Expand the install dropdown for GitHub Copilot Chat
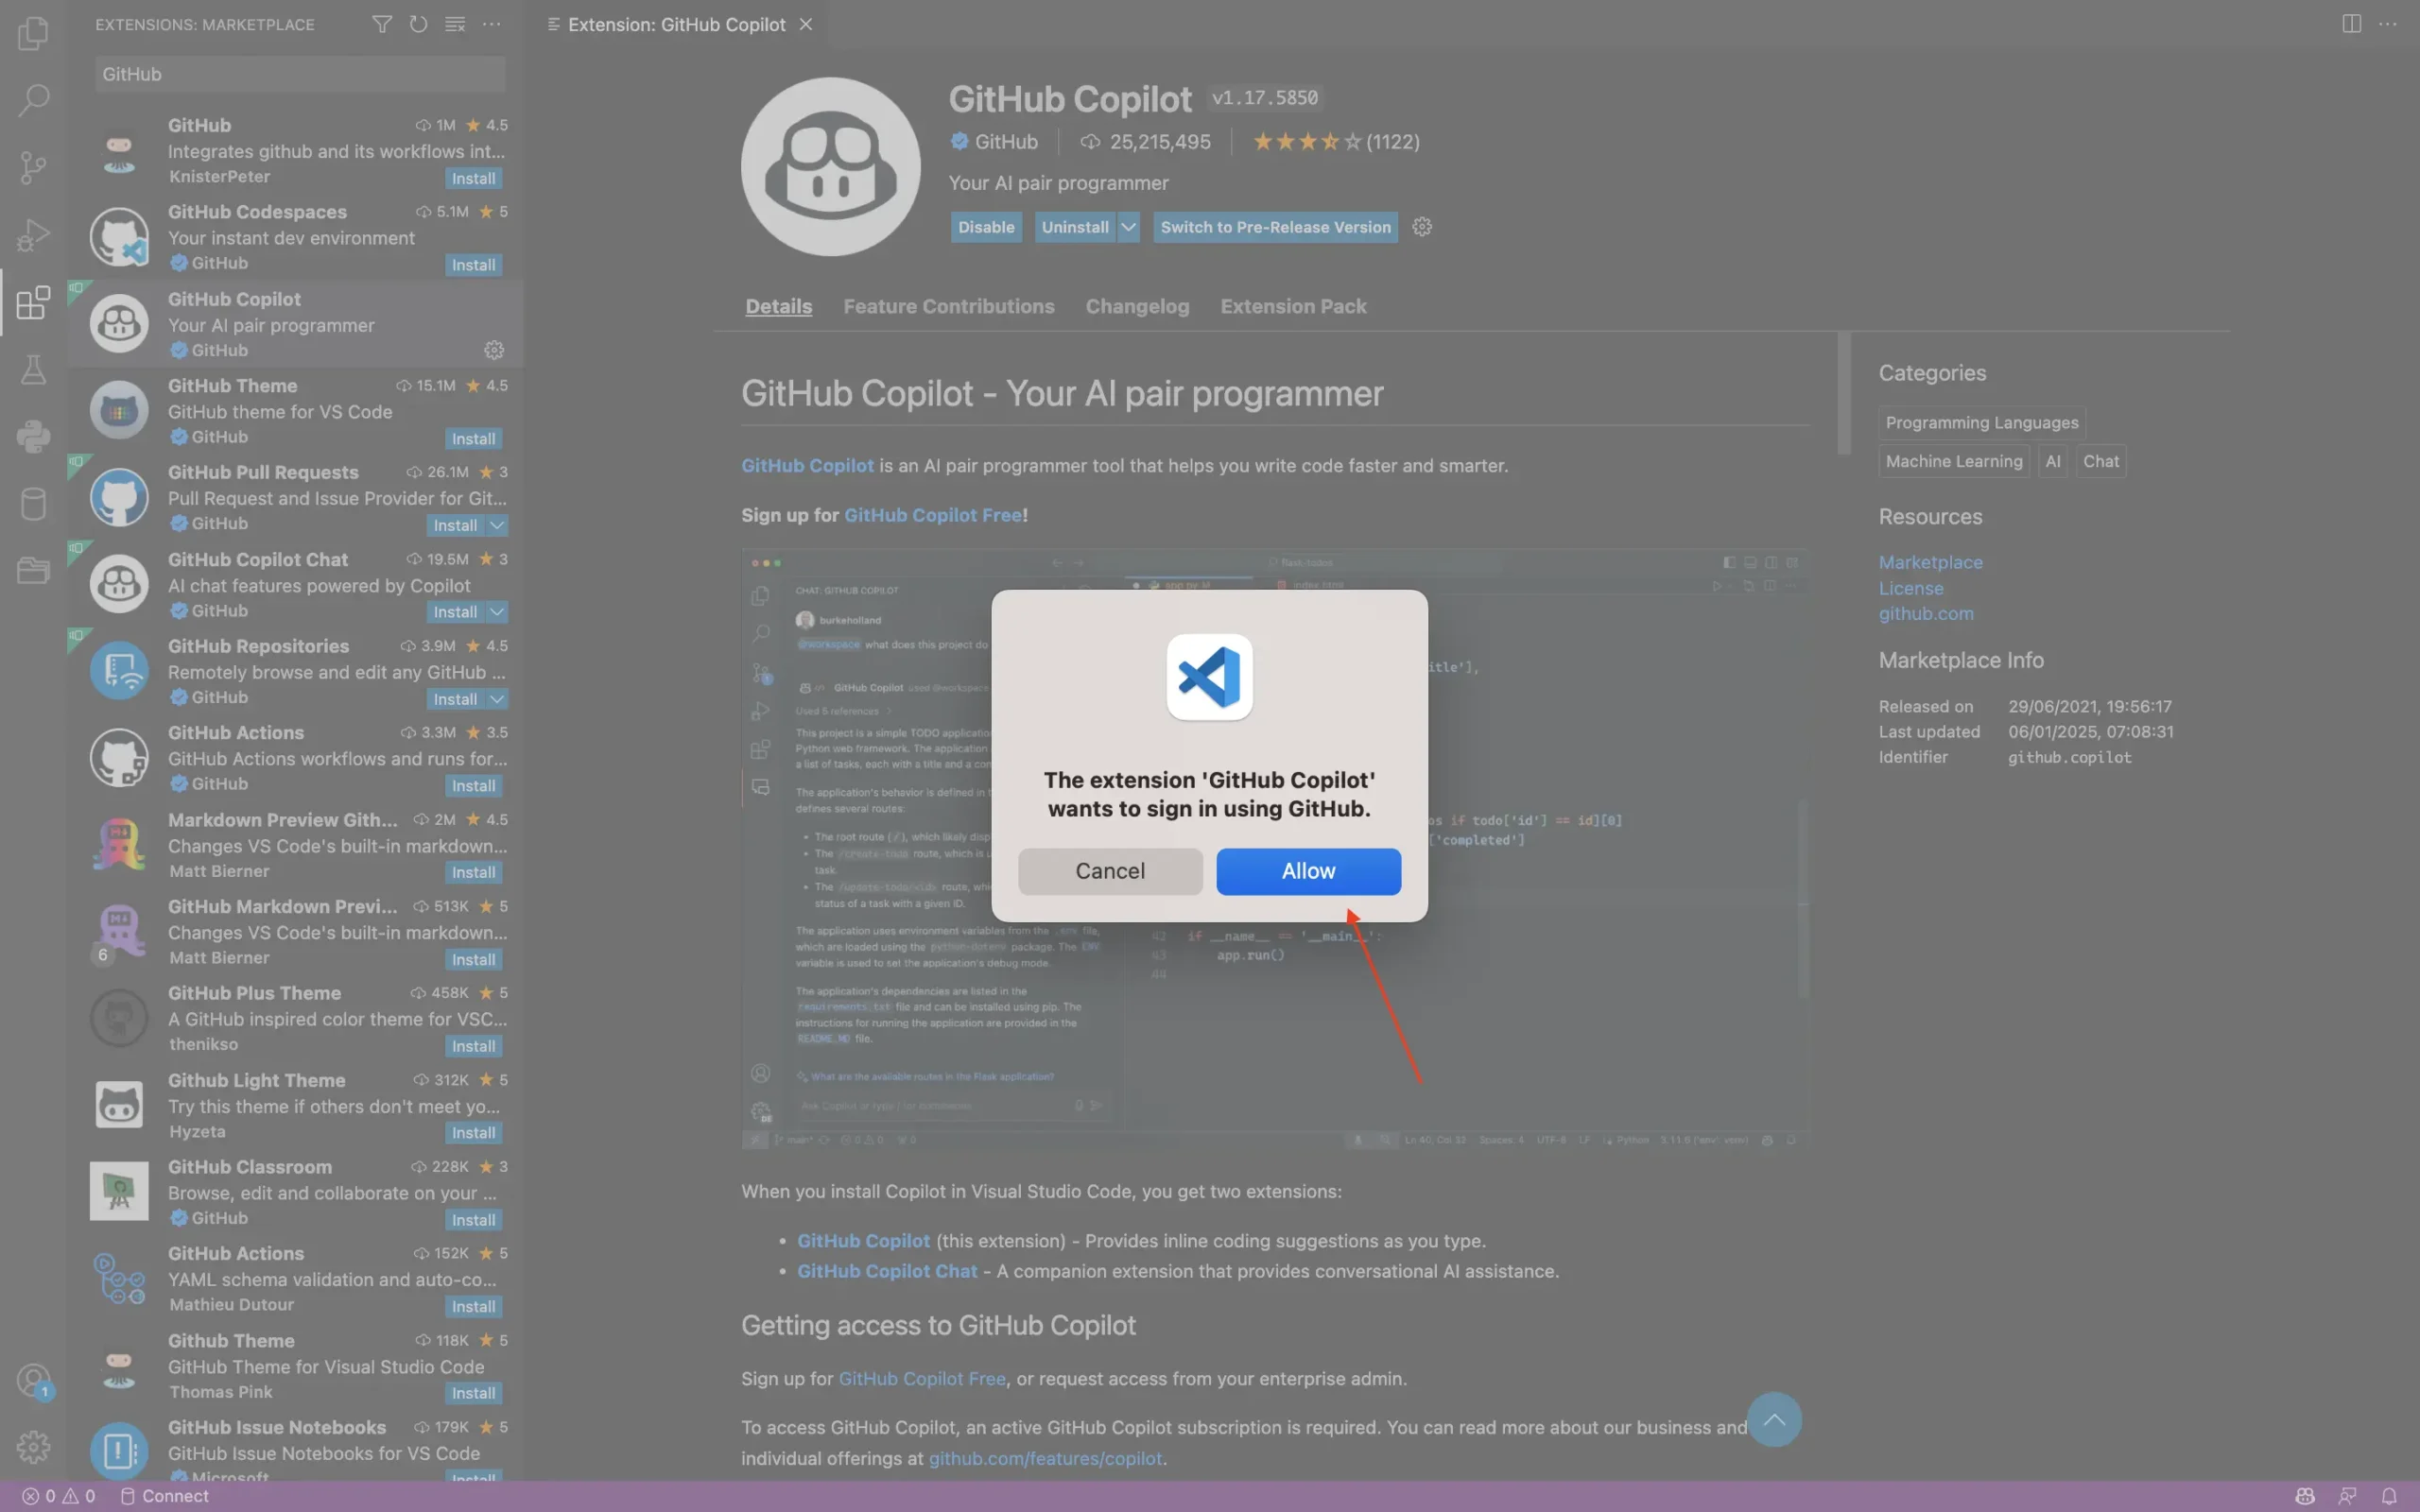This screenshot has height=1512, width=2420. (497, 612)
